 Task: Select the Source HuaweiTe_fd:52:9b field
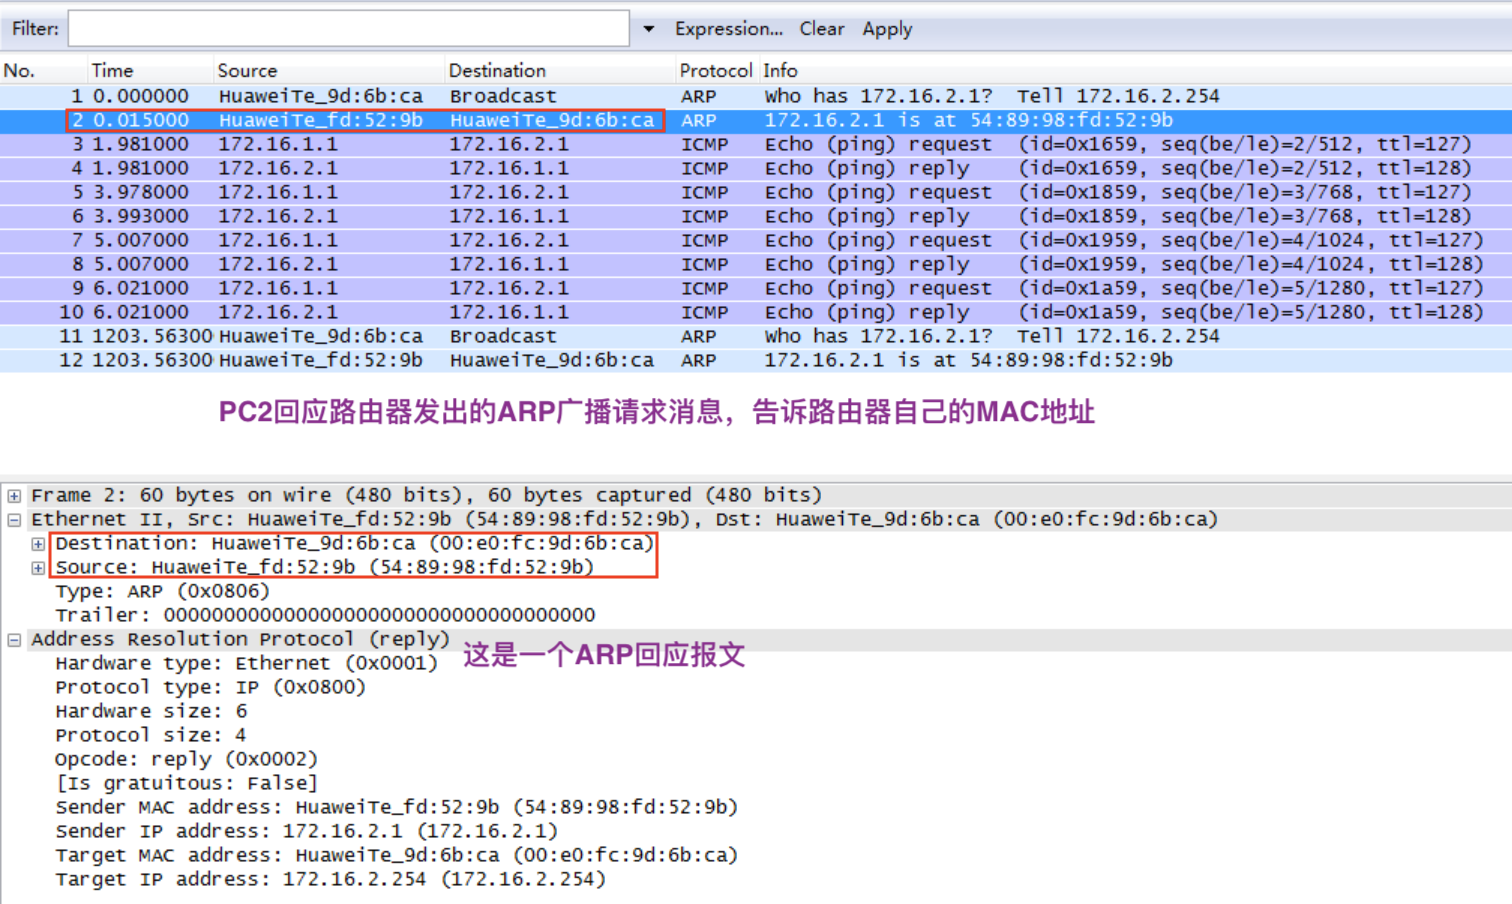pyautogui.click(x=325, y=567)
